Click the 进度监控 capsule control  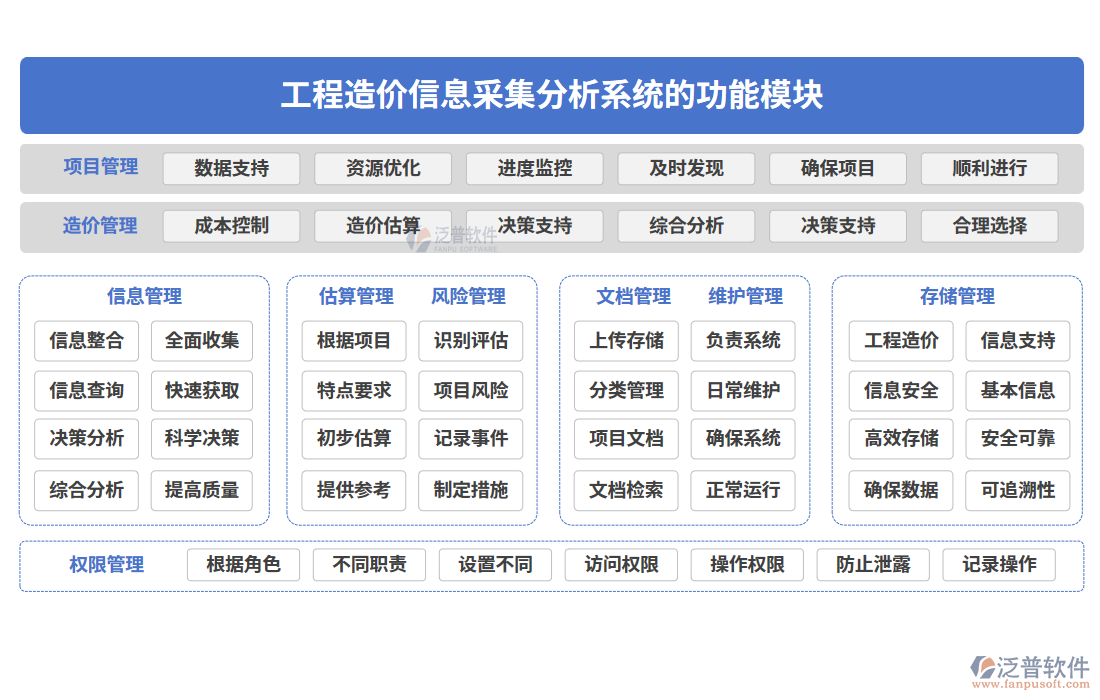click(536, 168)
